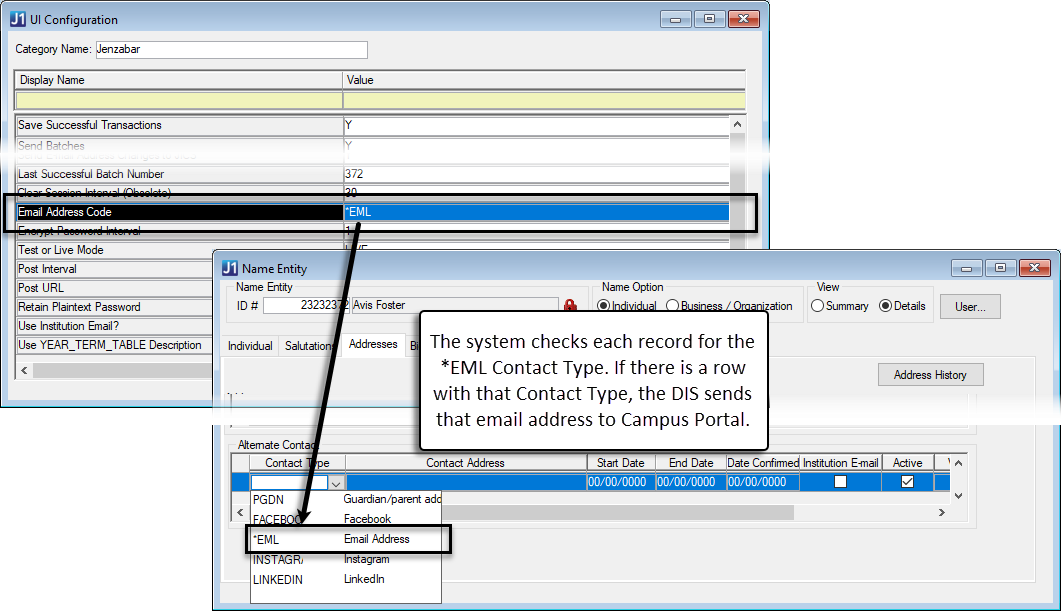This screenshot has height=611, width=1061.
Task: Click the Display Name column header
Action: tap(179, 80)
